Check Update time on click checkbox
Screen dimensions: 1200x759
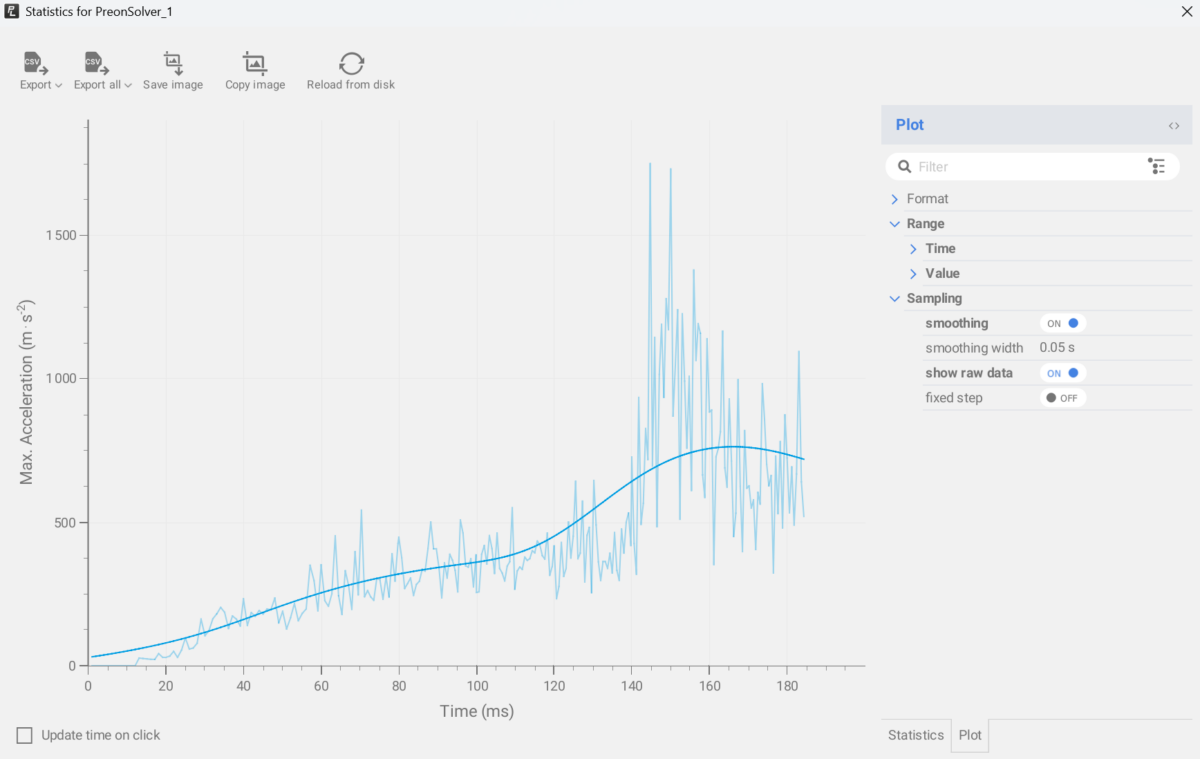tap(25, 736)
